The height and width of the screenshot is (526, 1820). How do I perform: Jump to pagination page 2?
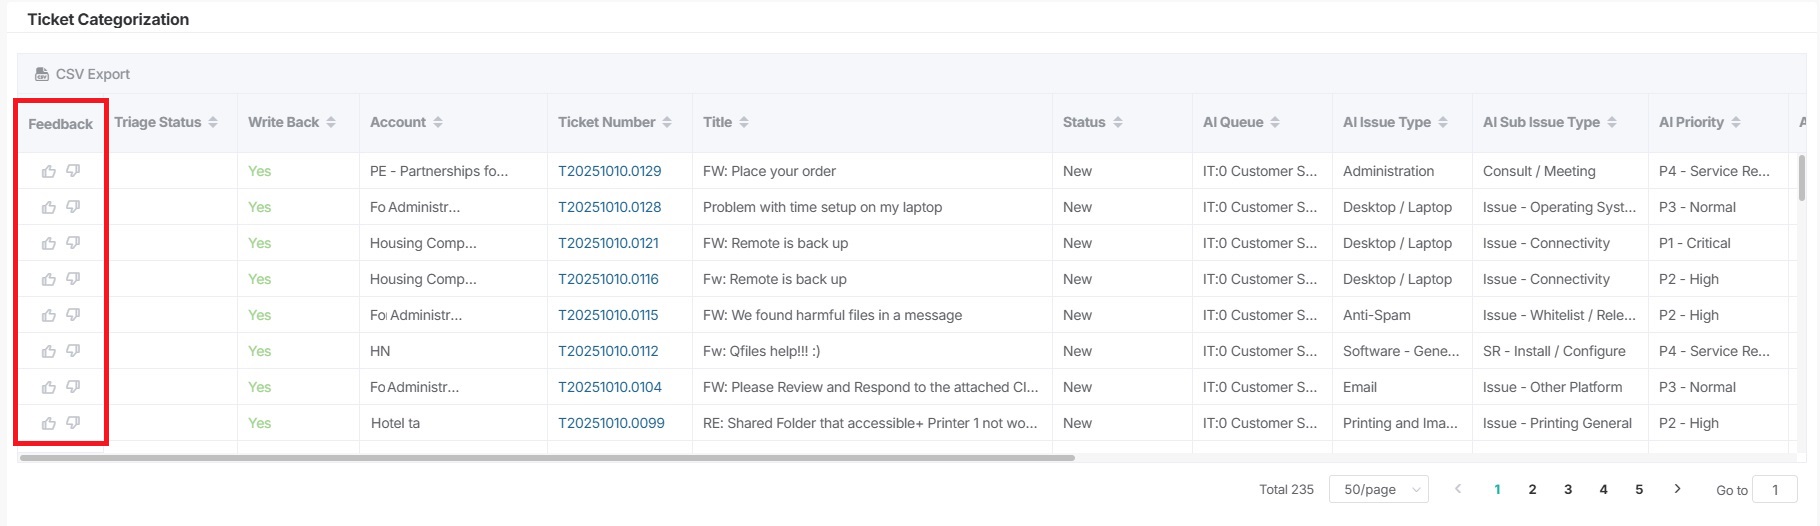(x=1532, y=489)
